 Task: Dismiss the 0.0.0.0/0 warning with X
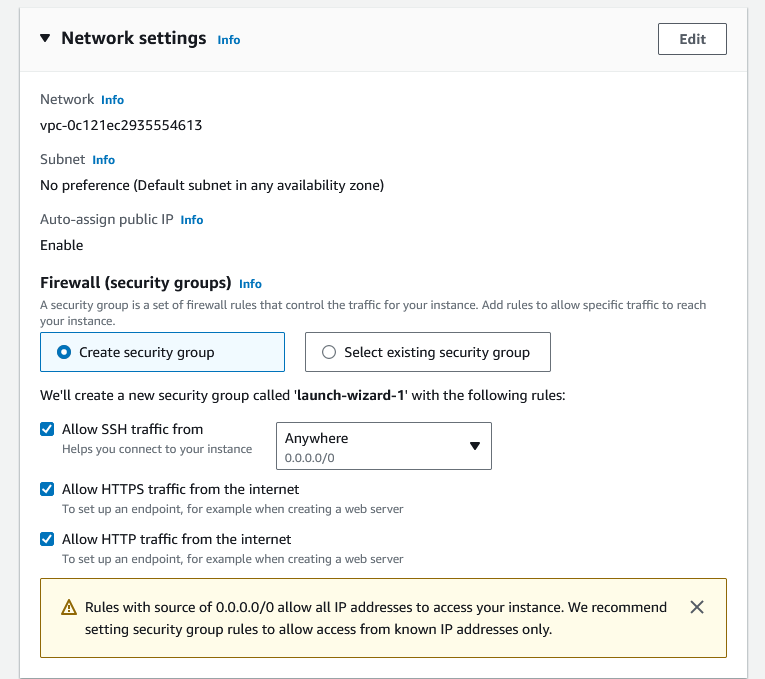697,607
